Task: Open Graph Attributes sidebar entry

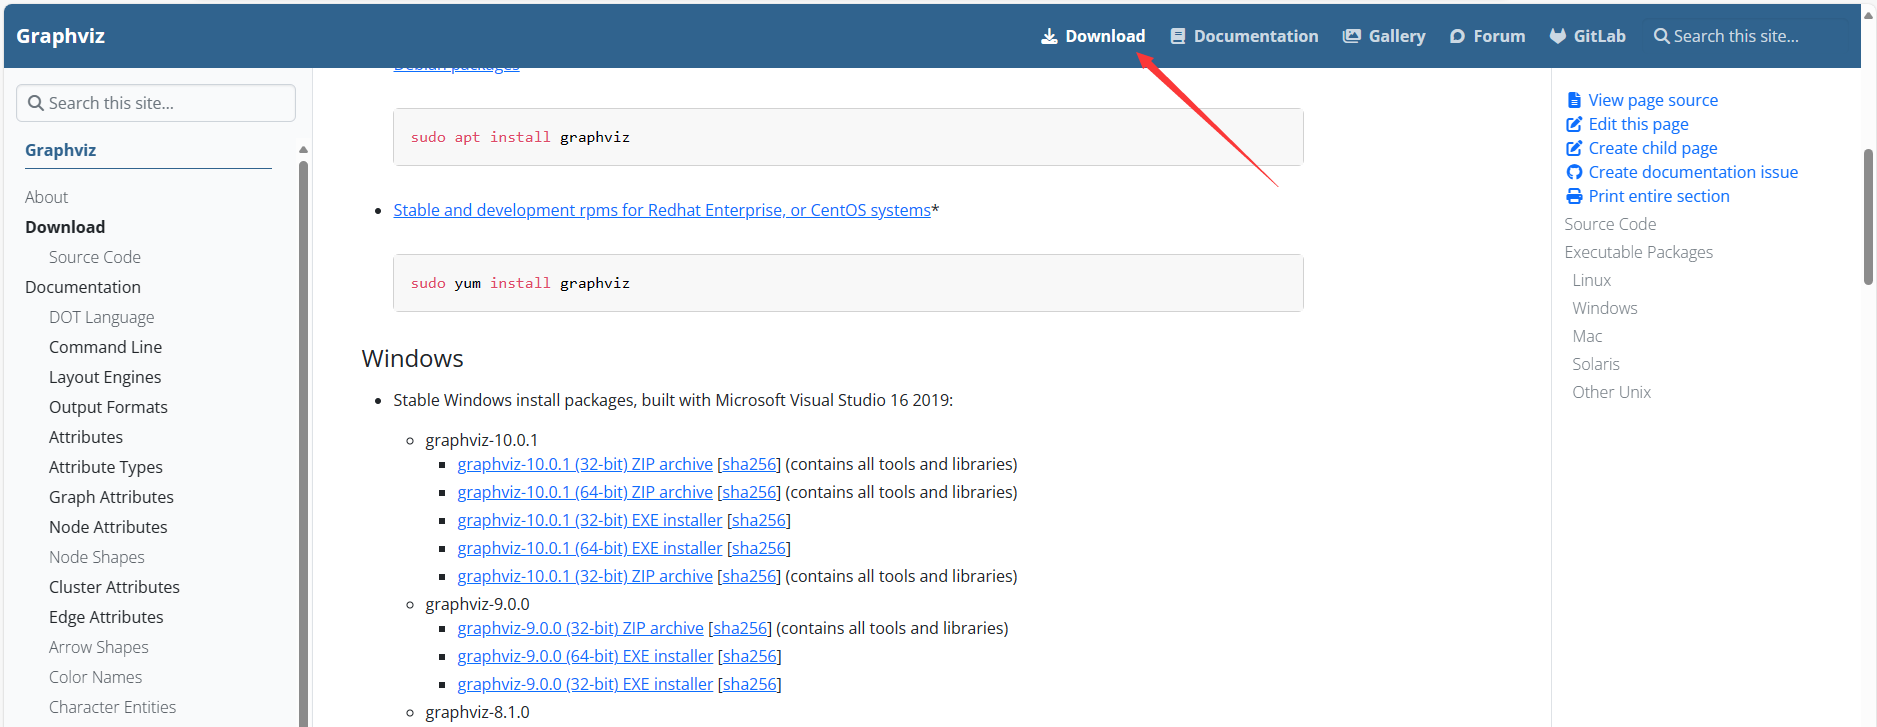Action: click(x=111, y=497)
